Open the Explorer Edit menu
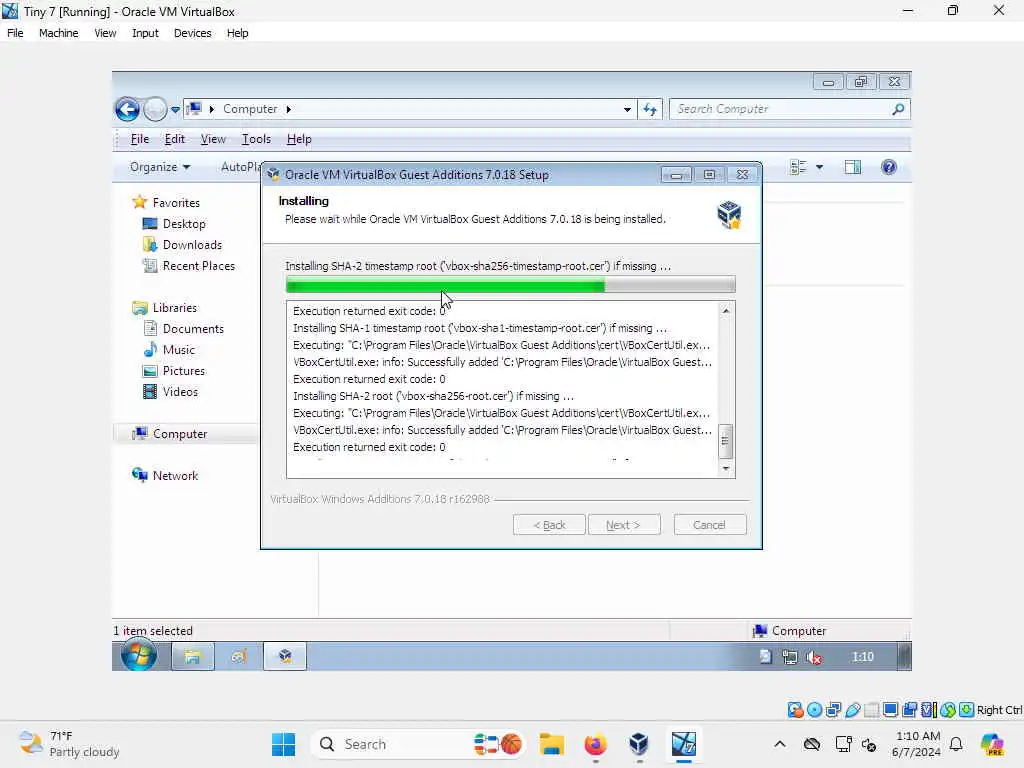This screenshot has width=1024, height=768. (174, 139)
